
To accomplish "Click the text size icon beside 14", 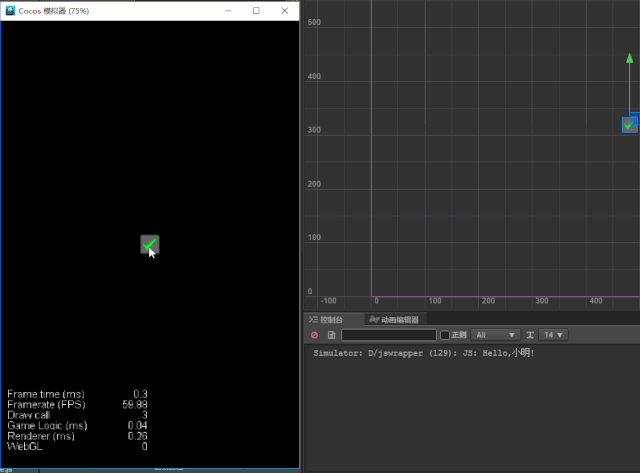I will (530, 335).
